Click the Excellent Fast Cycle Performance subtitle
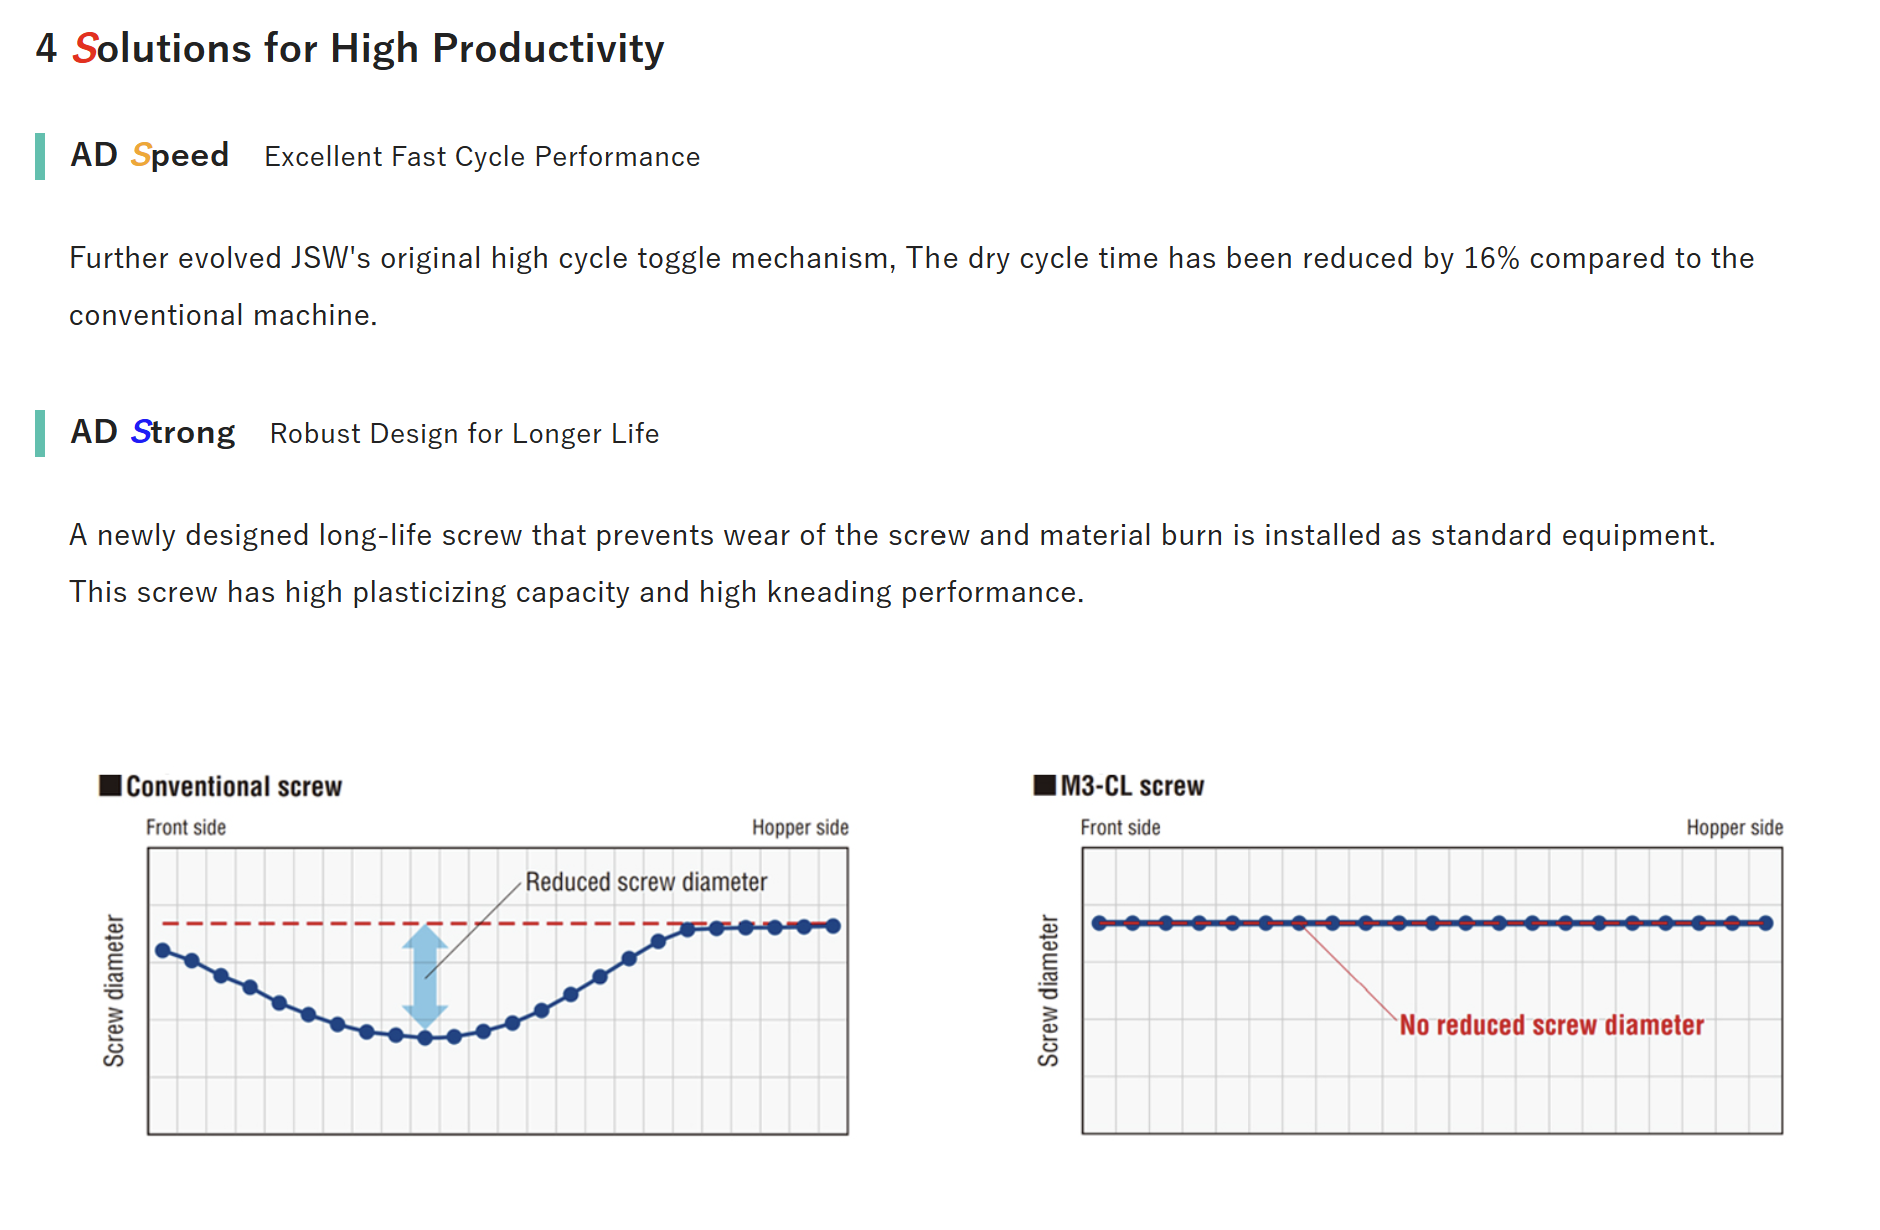This screenshot has width=1880, height=1230. (x=482, y=157)
